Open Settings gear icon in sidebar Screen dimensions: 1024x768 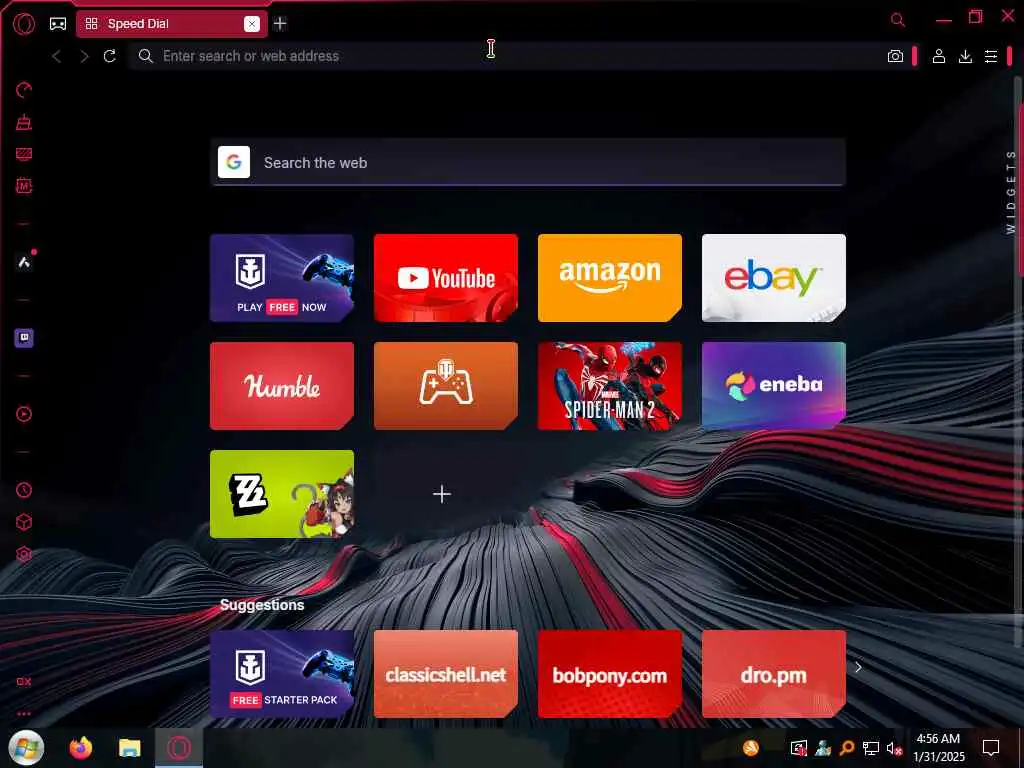coord(24,554)
